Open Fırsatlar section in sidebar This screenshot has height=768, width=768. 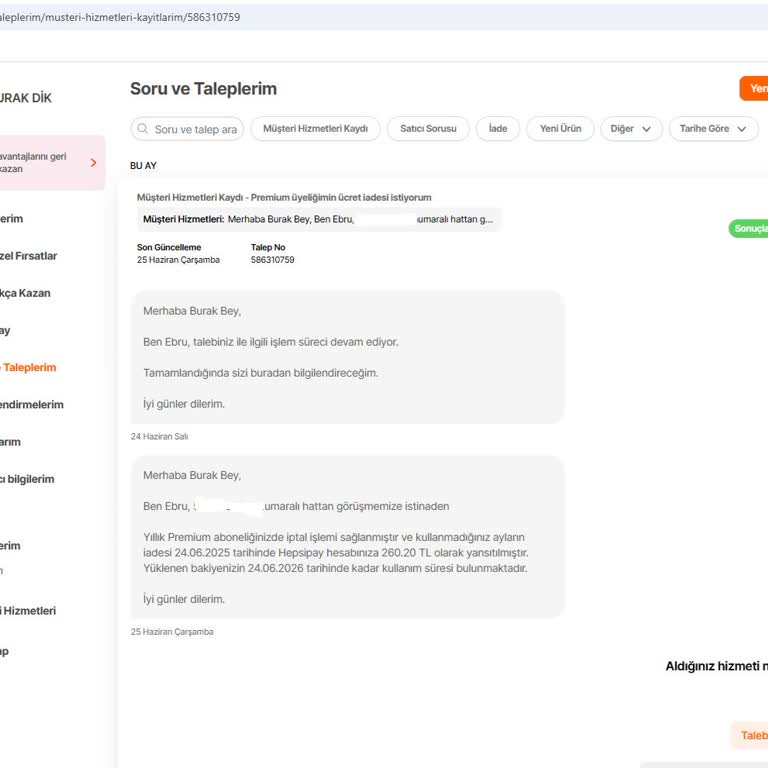tap(28, 256)
